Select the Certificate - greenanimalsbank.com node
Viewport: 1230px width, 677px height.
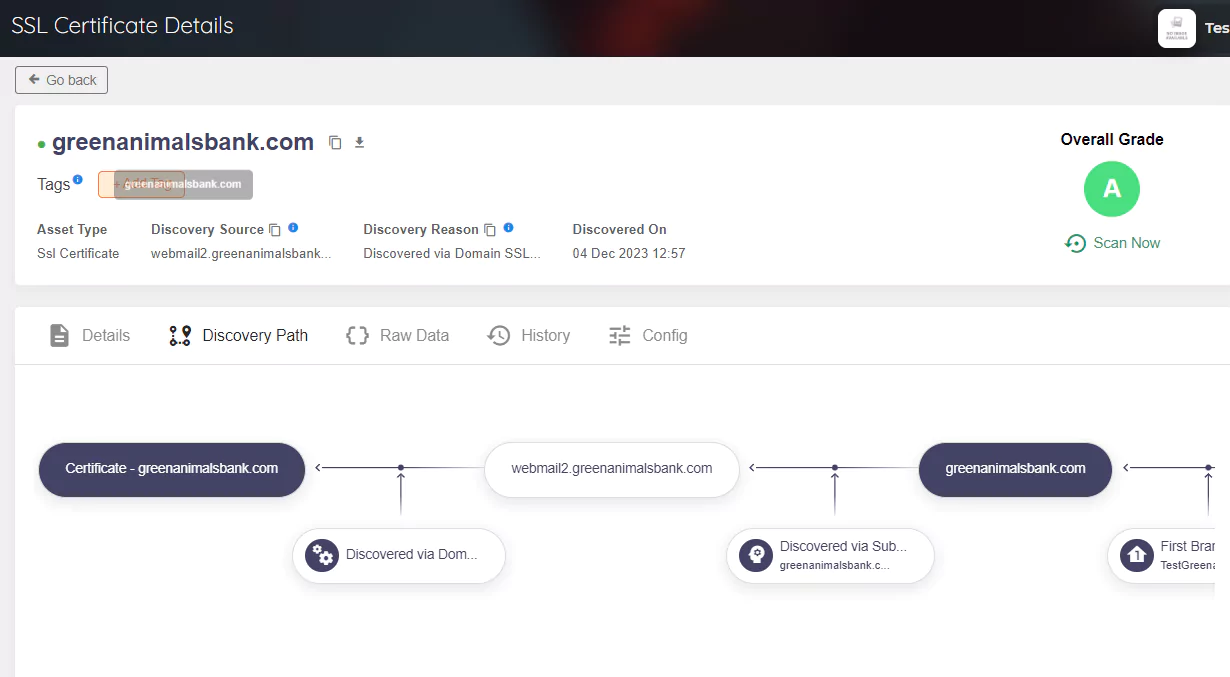(172, 469)
